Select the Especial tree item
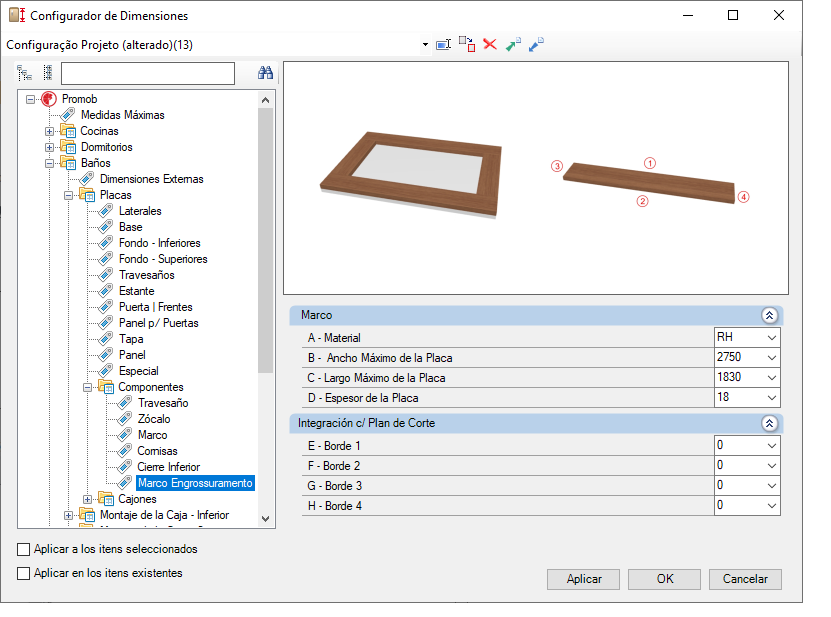The image size is (831, 617). pos(138,371)
